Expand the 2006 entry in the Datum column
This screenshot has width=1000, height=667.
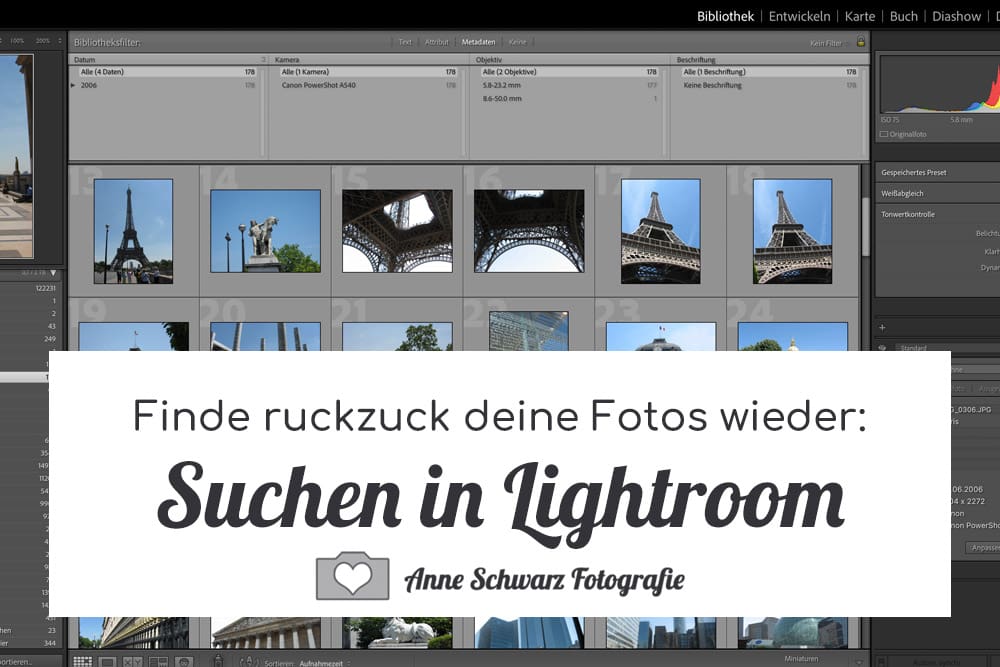pos(72,85)
